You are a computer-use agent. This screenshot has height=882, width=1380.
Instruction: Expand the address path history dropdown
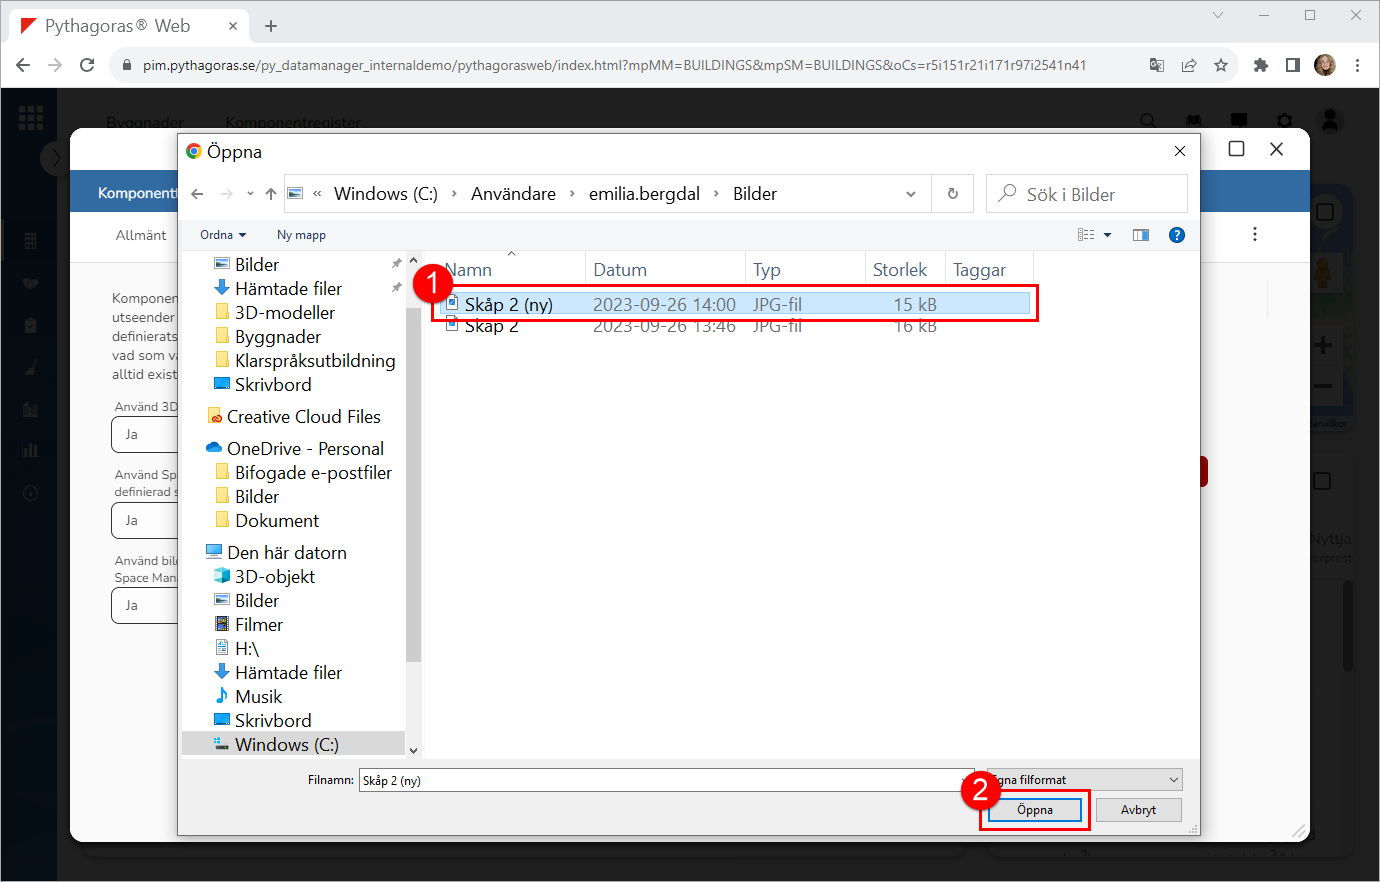click(911, 194)
